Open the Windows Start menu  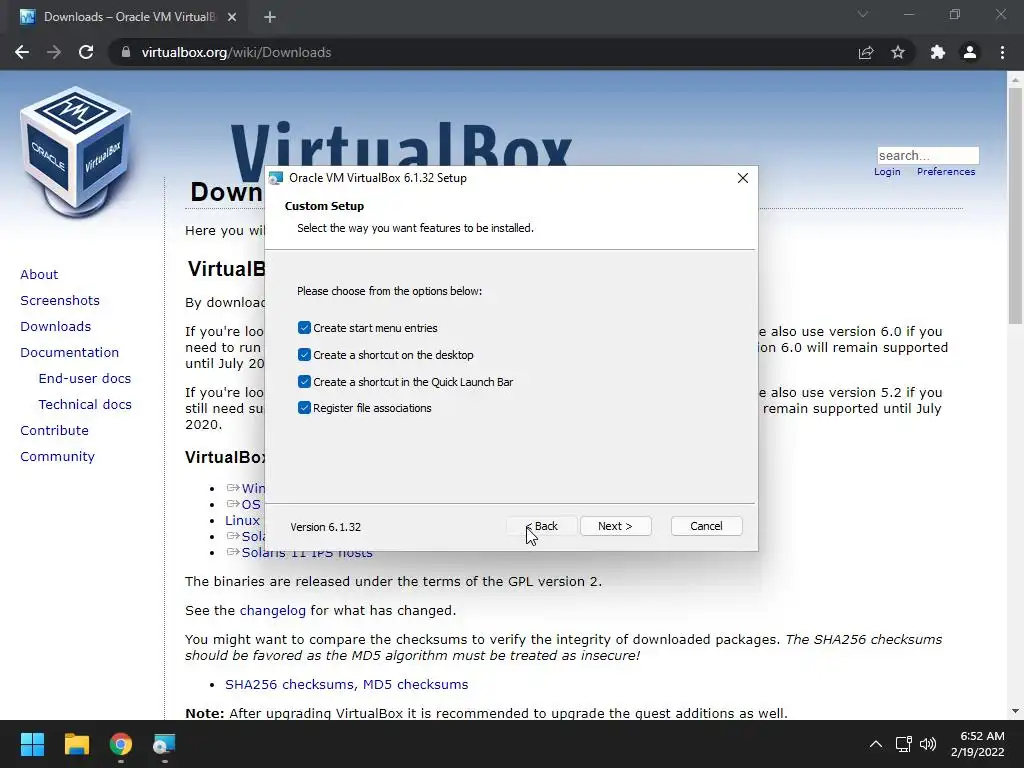(x=32, y=744)
